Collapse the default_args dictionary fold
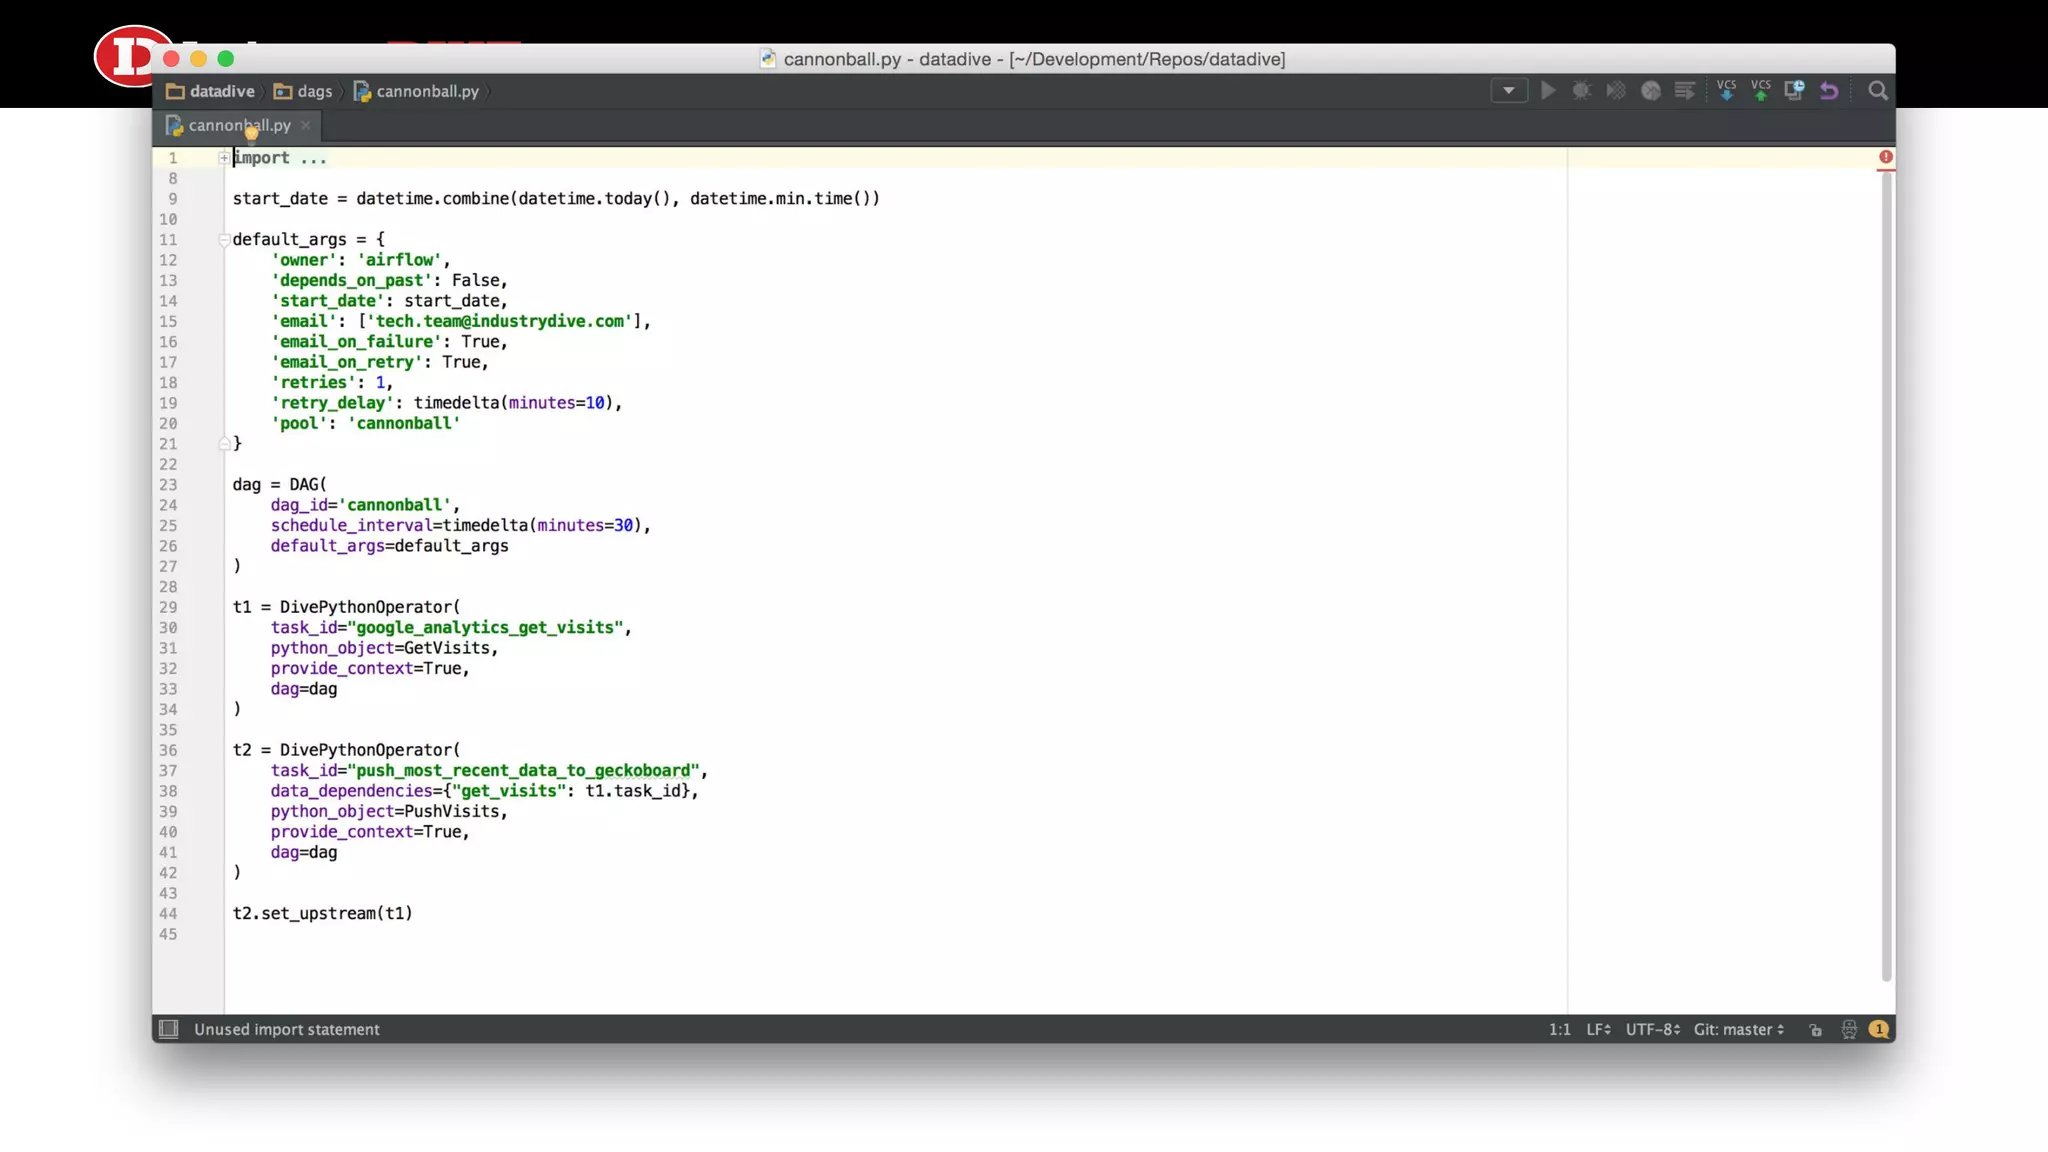The height and width of the screenshot is (1152, 2048). pos(224,239)
